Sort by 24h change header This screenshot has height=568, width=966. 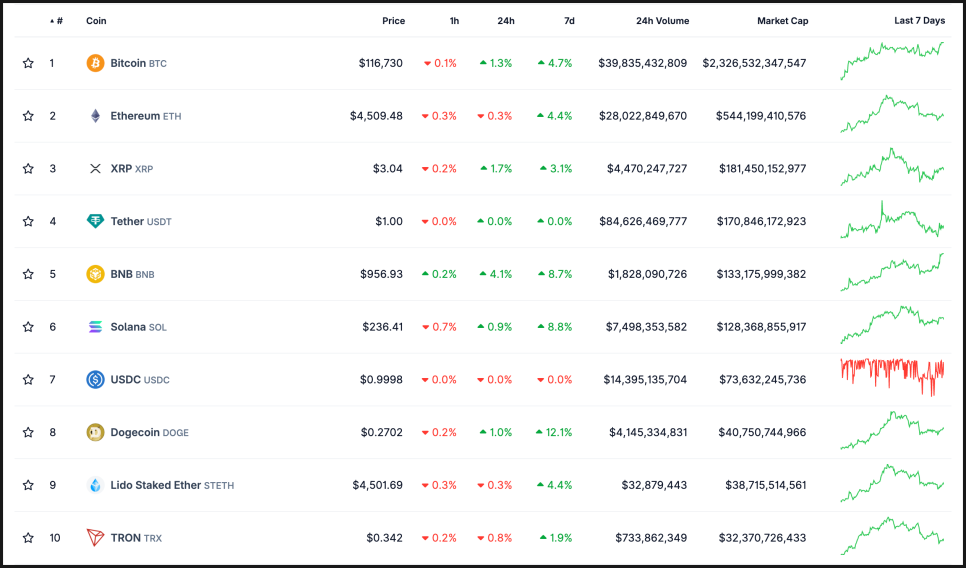pyautogui.click(x=506, y=21)
